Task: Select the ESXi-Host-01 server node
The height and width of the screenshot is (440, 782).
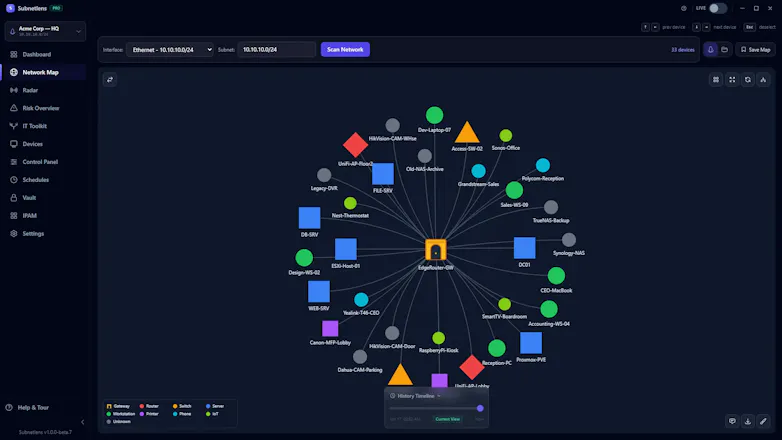Action: (x=346, y=249)
